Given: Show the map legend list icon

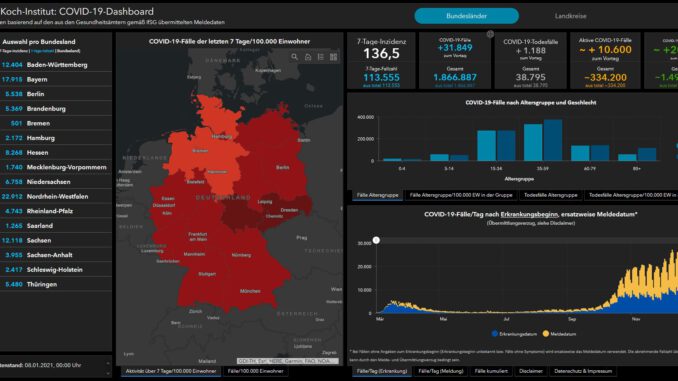Looking at the screenshot, I should click(321, 57).
